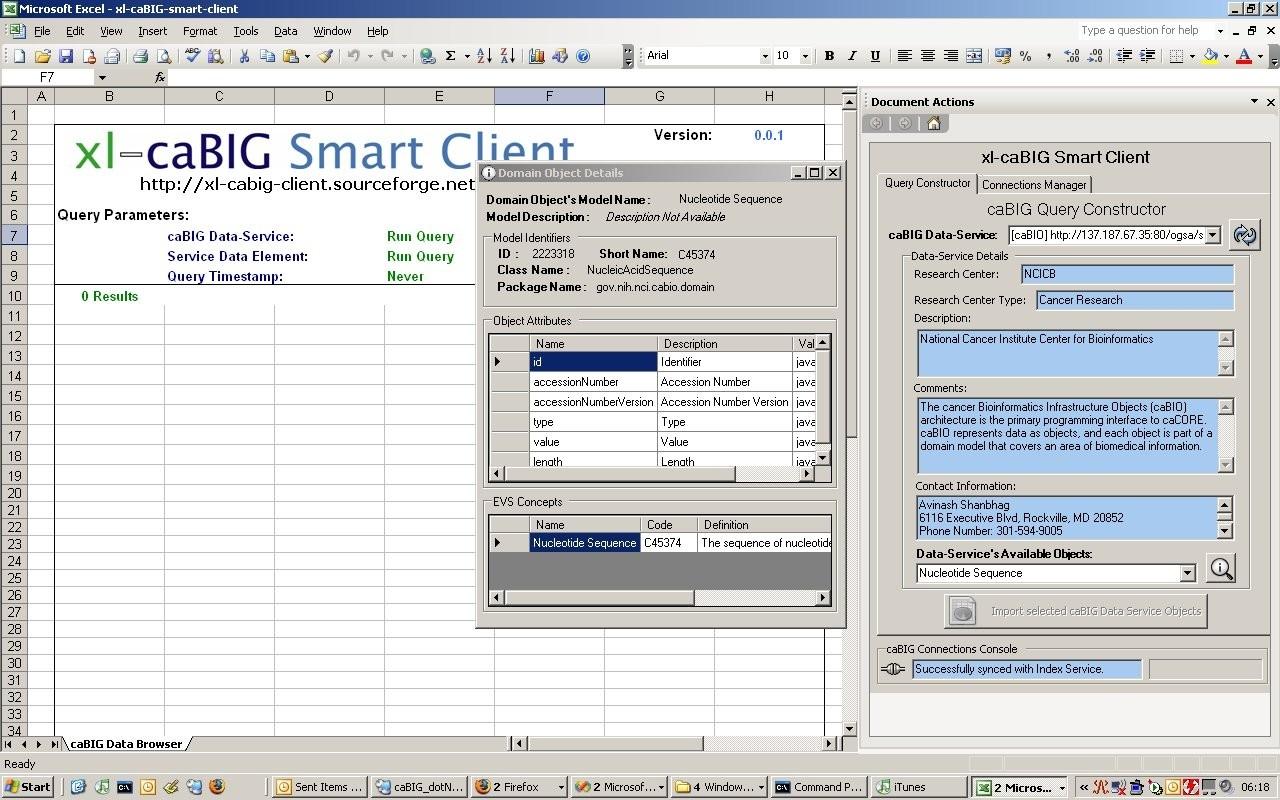Open the caBIG Data-Service dropdown
Image resolution: width=1280 pixels, height=800 pixels.
(x=1212, y=235)
